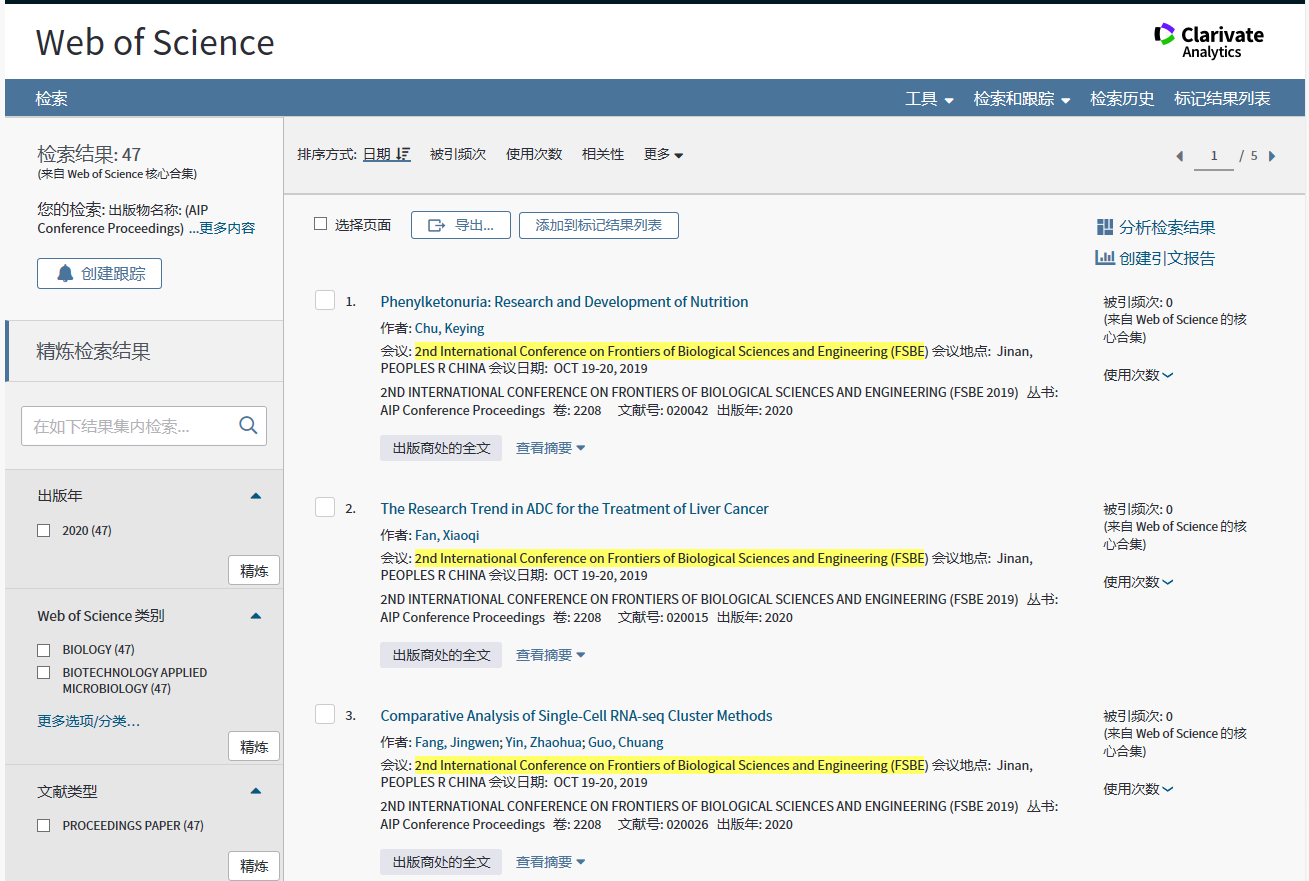Viewport: 1309px width, 881px height.
Task: Open title Comparative Analysis of Single-Cell RNA-seq
Action: coord(576,716)
